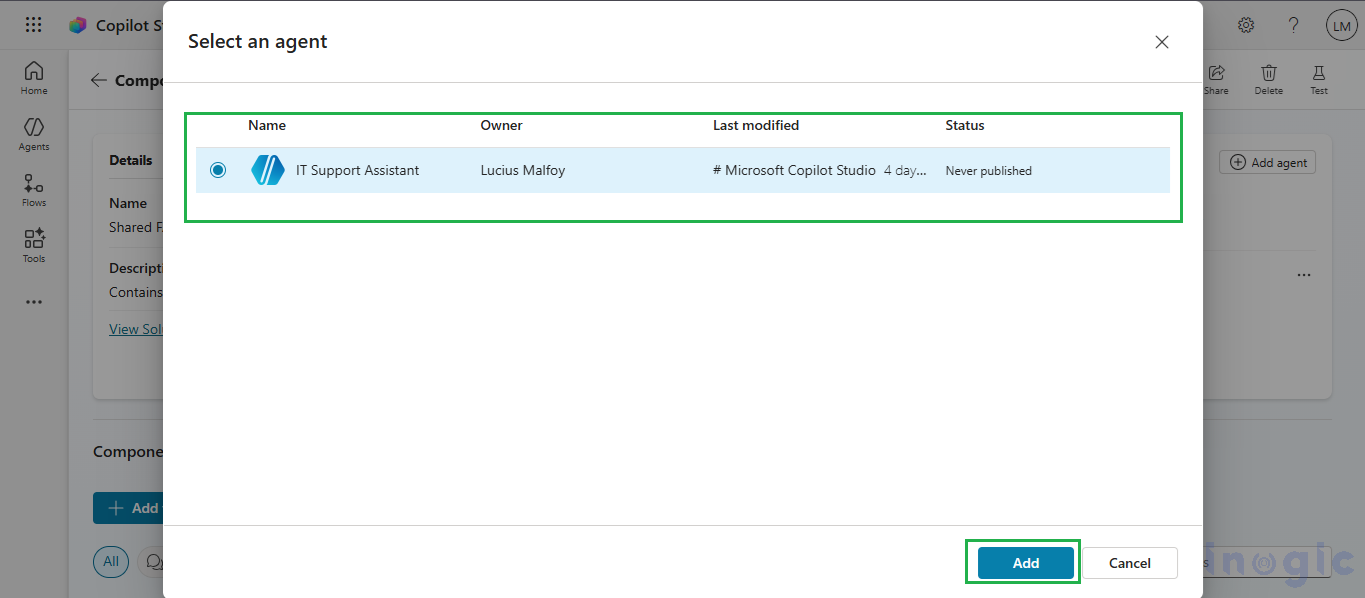The image size is (1365, 598).
Task: Open the Help question mark menu
Action: pos(1293,24)
